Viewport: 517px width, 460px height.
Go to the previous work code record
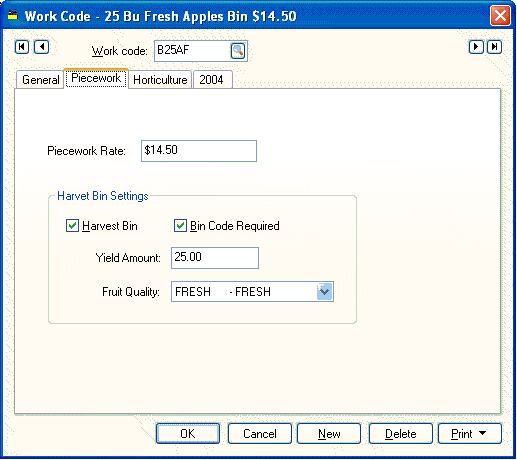tap(42, 47)
